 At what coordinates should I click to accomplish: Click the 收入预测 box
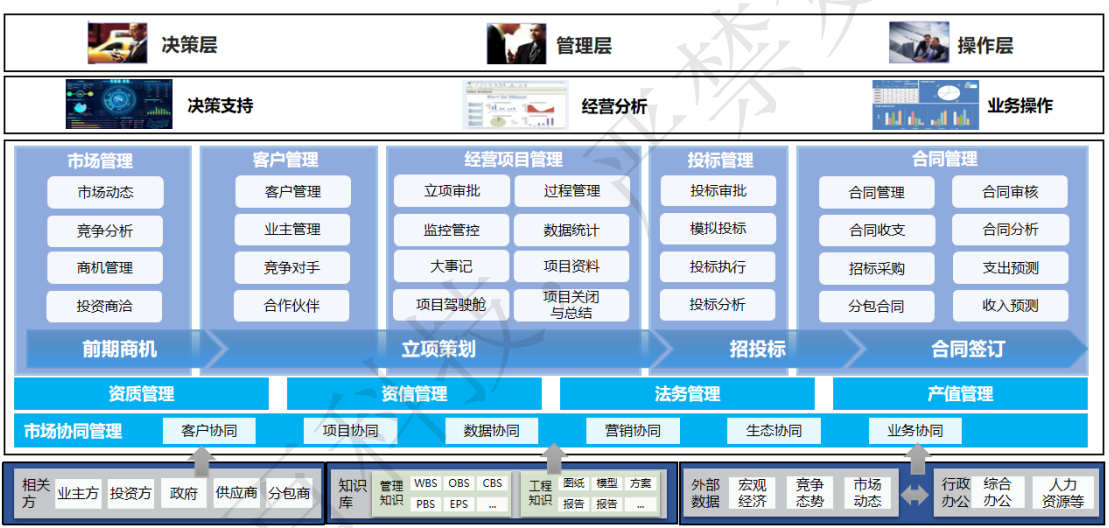tap(1010, 306)
